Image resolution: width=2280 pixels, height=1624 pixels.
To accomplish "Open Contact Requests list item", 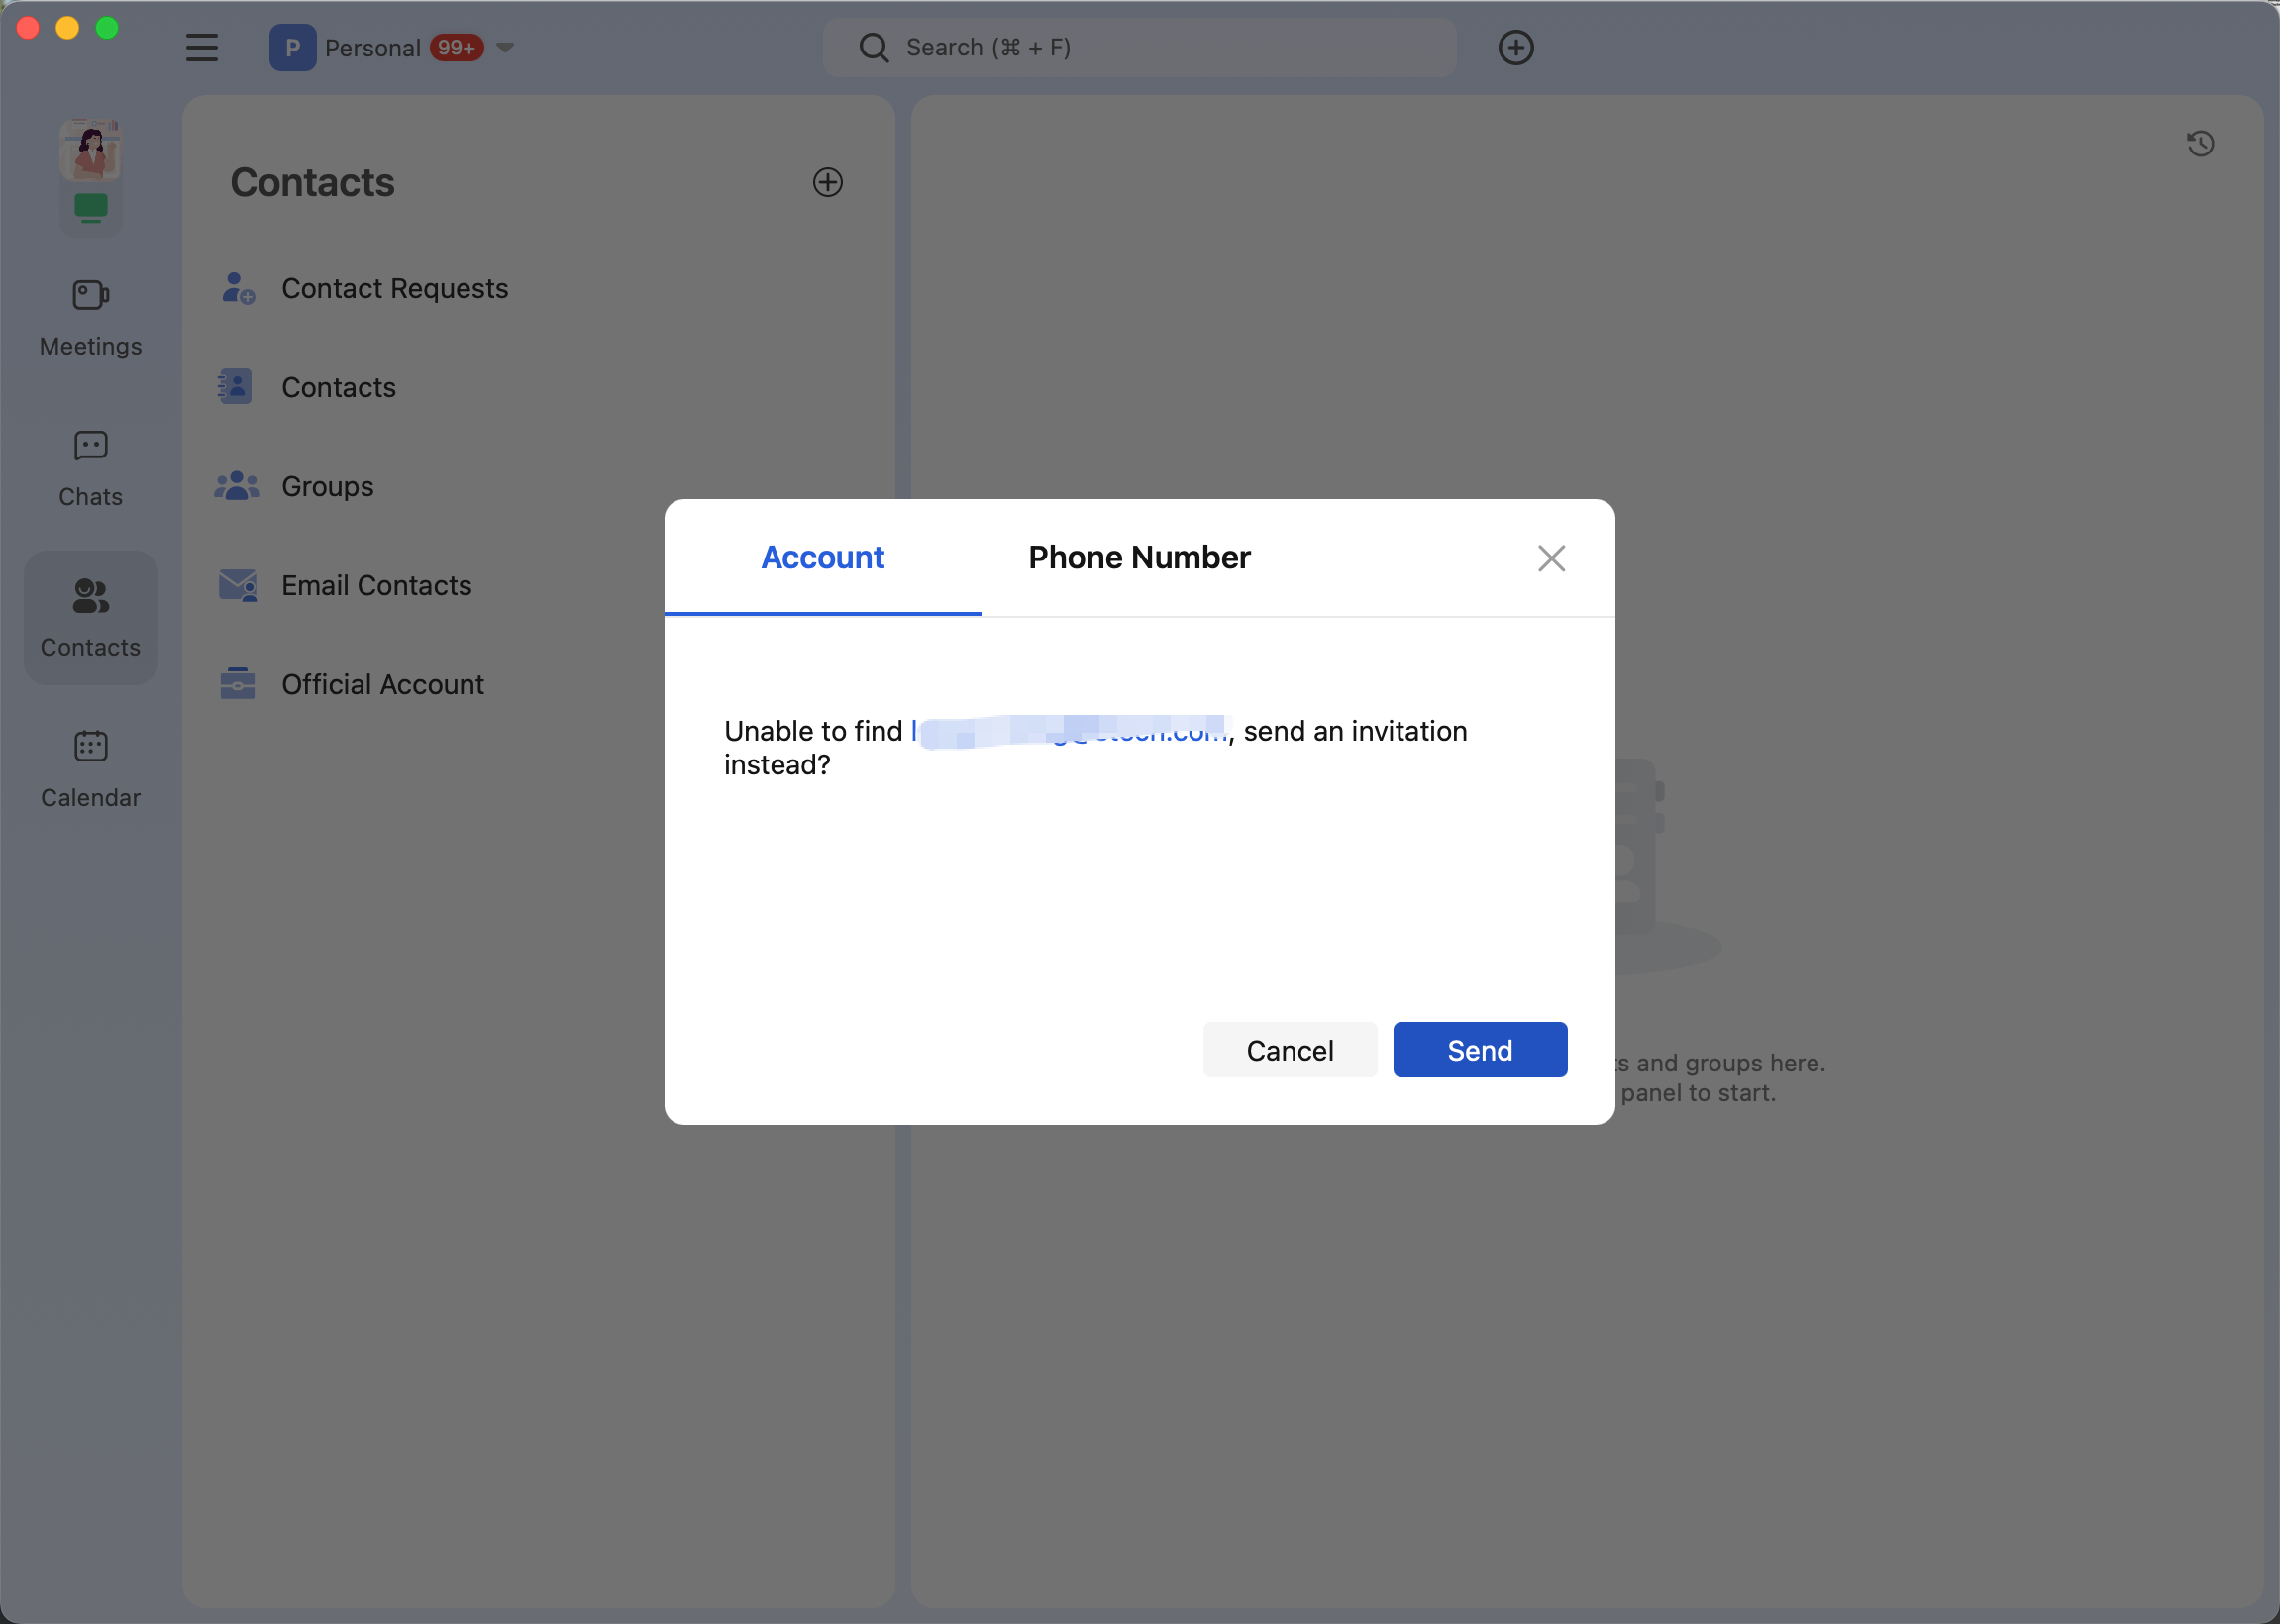I will click(x=394, y=288).
